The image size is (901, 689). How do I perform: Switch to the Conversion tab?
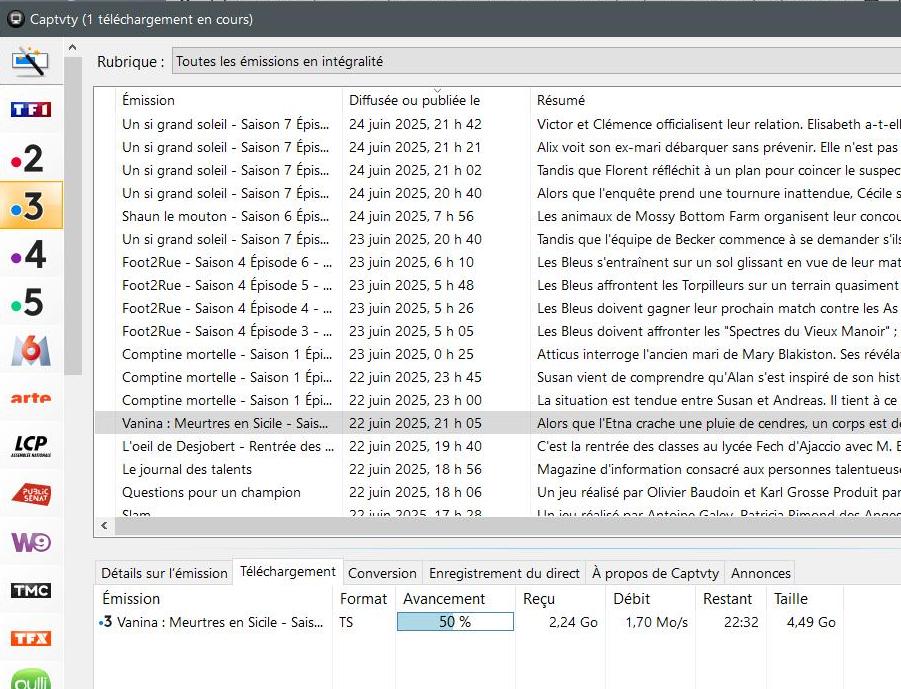tap(382, 573)
